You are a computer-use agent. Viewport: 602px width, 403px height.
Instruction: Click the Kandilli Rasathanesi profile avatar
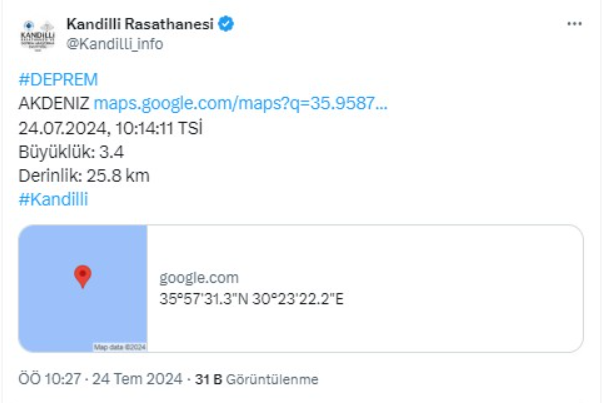37,33
